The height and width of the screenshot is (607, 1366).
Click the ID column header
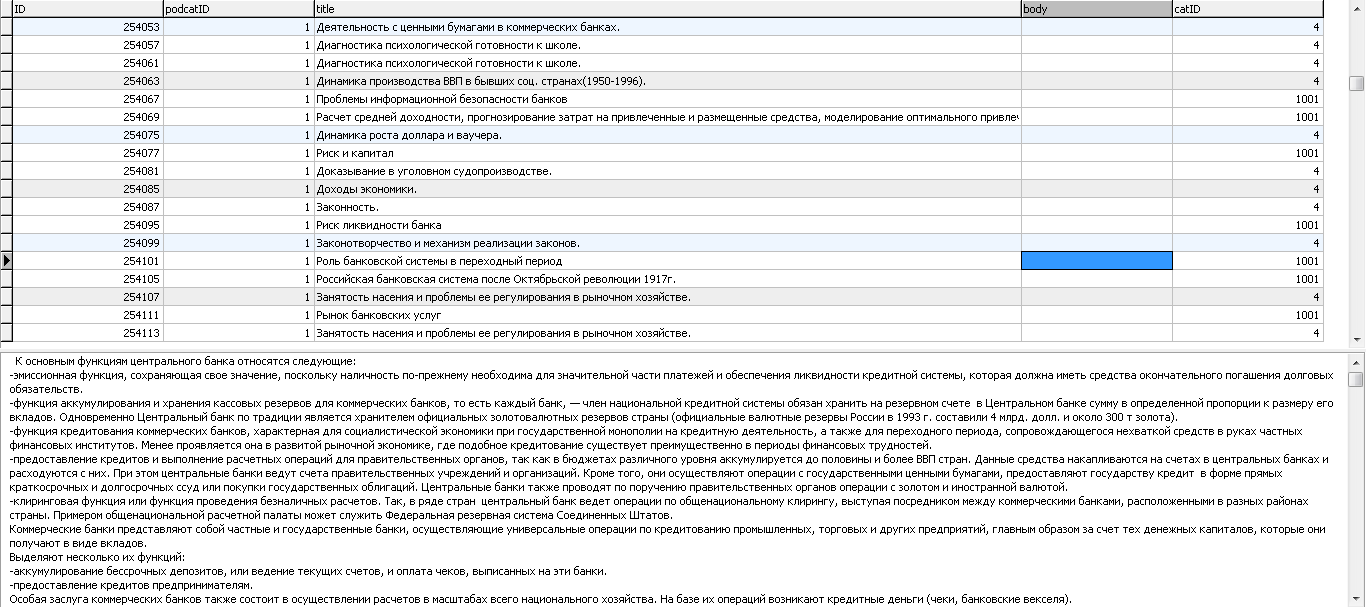click(x=86, y=9)
